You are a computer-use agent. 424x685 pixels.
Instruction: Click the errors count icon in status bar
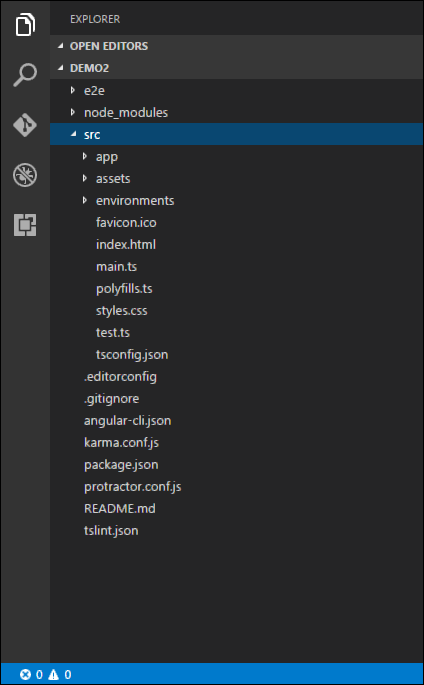tap(26, 675)
